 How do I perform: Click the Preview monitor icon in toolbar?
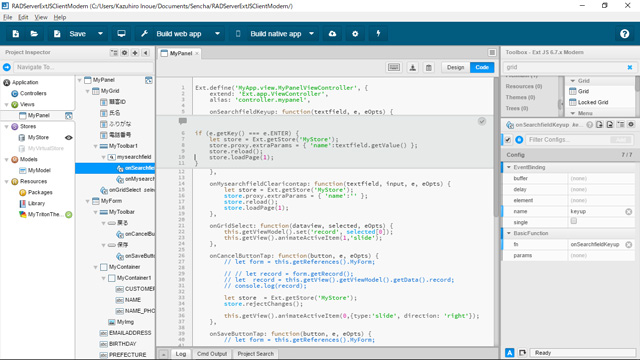(x=121, y=34)
